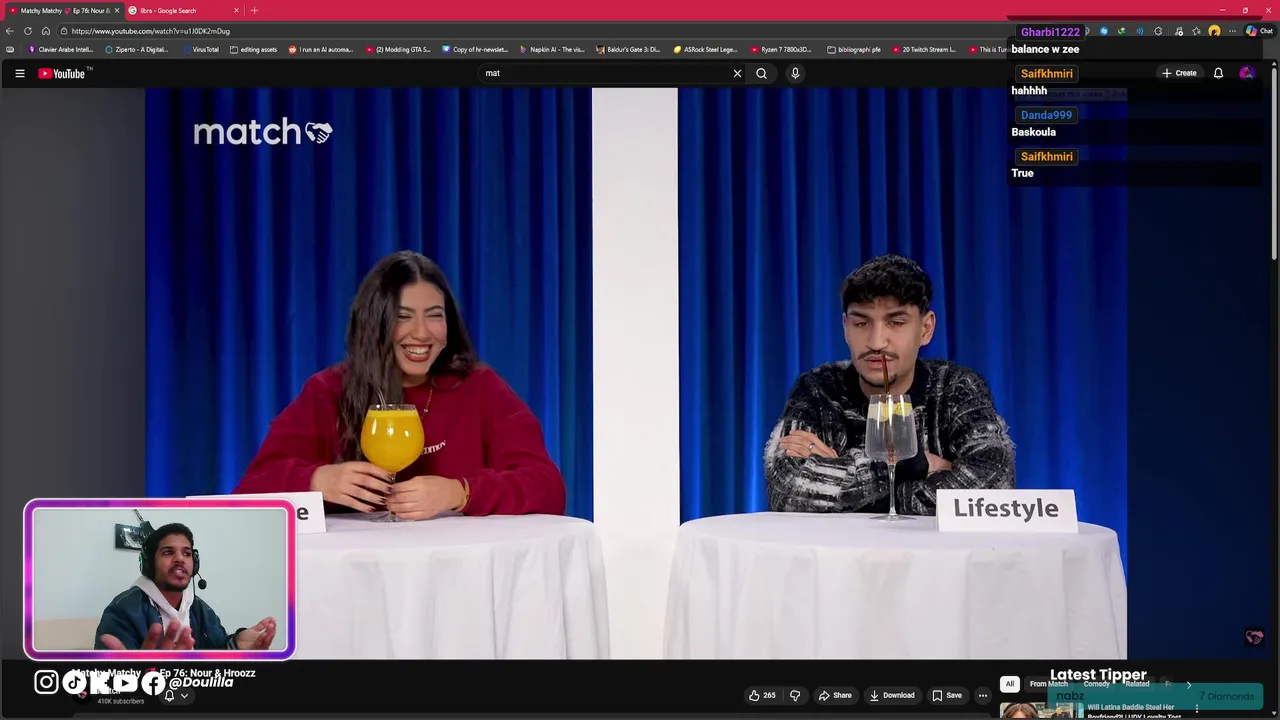Save the video to a playlist
Image resolution: width=1280 pixels, height=720 pixels.
click(x=946, y=695)
